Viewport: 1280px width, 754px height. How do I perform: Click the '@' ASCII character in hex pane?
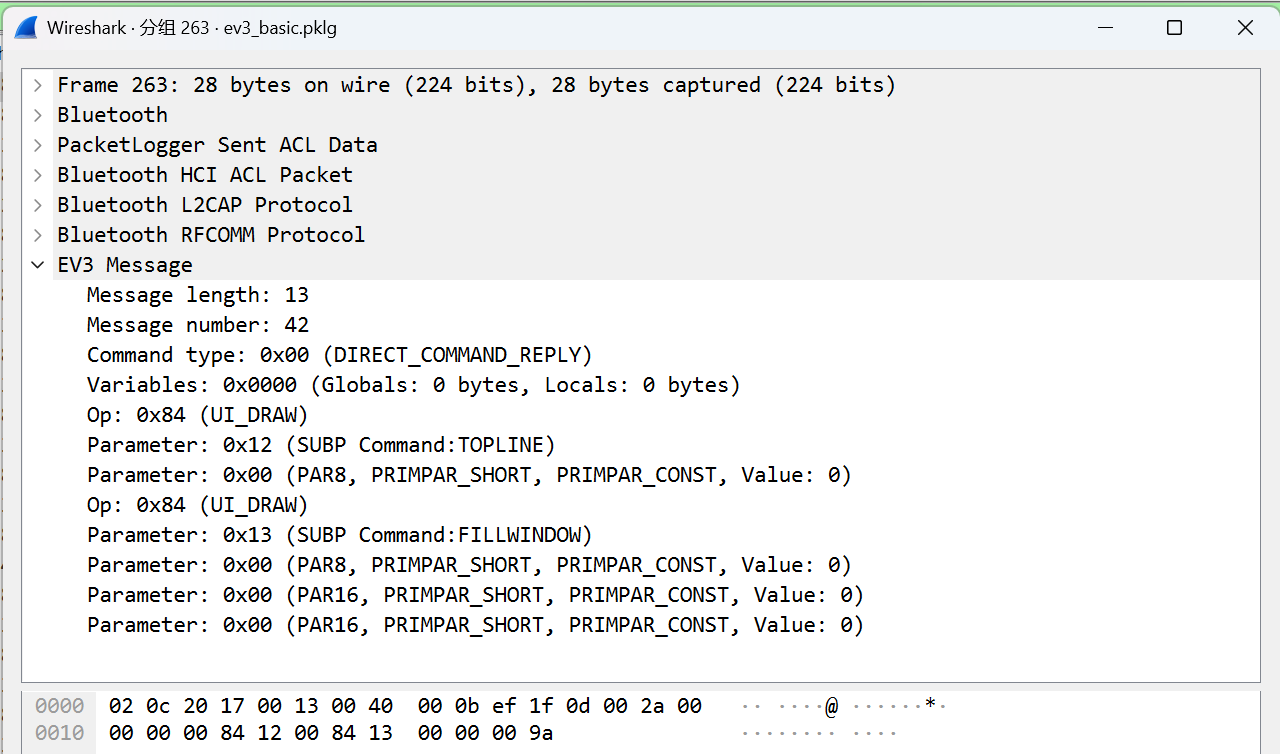tap(831, 707)
